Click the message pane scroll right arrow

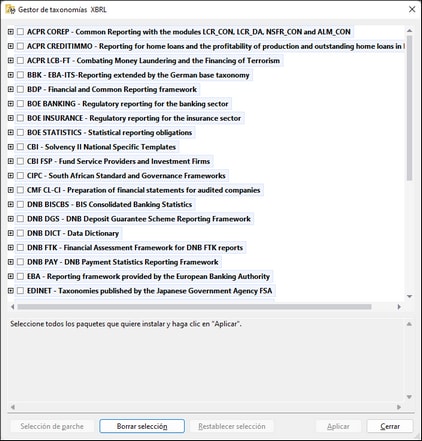coord(399,407)
